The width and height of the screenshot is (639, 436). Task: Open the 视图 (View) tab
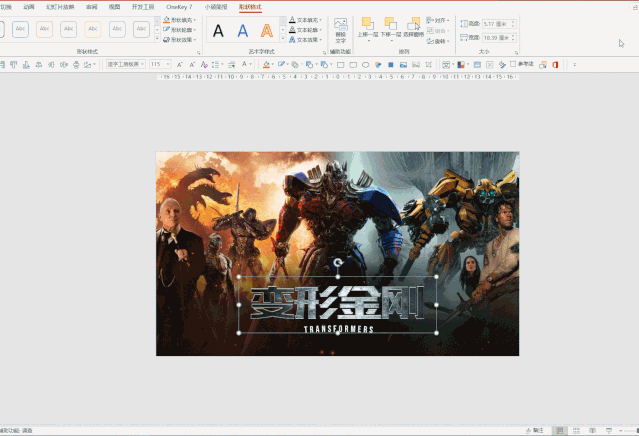pos(114,6)
